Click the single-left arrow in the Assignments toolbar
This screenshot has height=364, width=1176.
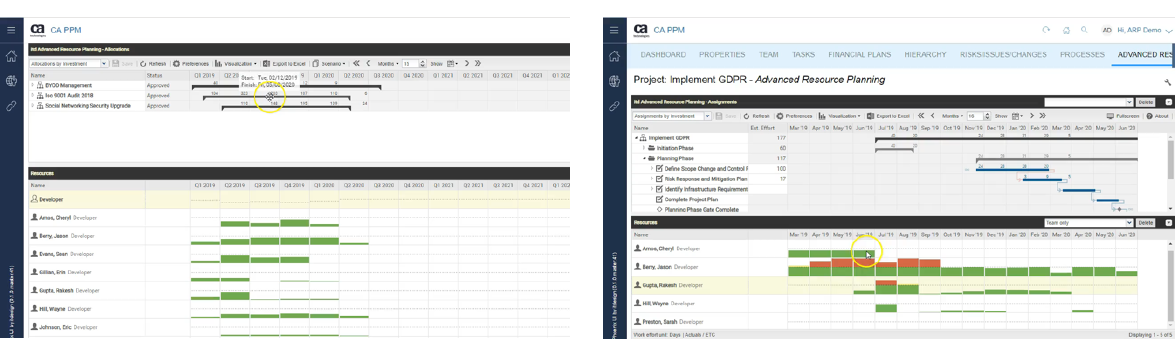[932, 116]
